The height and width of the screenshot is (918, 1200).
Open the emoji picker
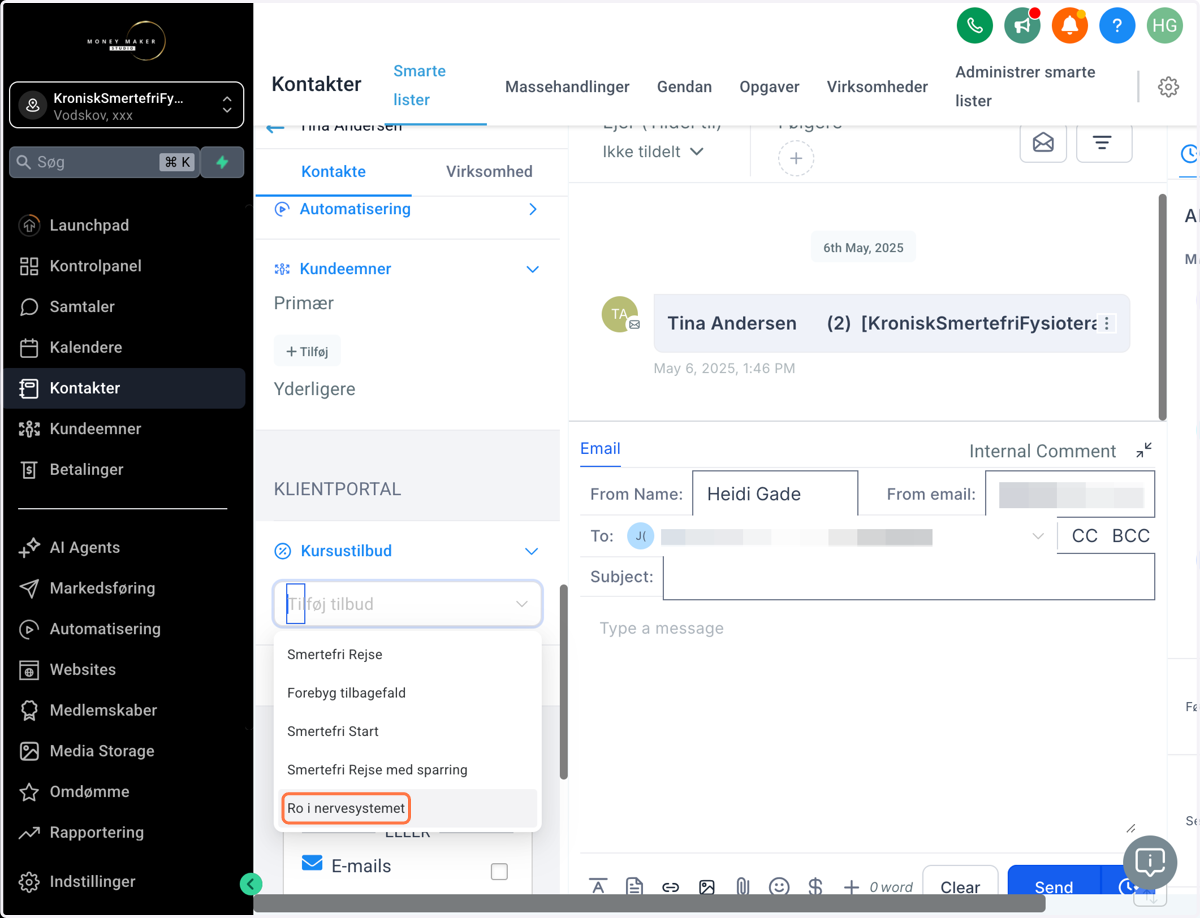(x=779, y=886)
